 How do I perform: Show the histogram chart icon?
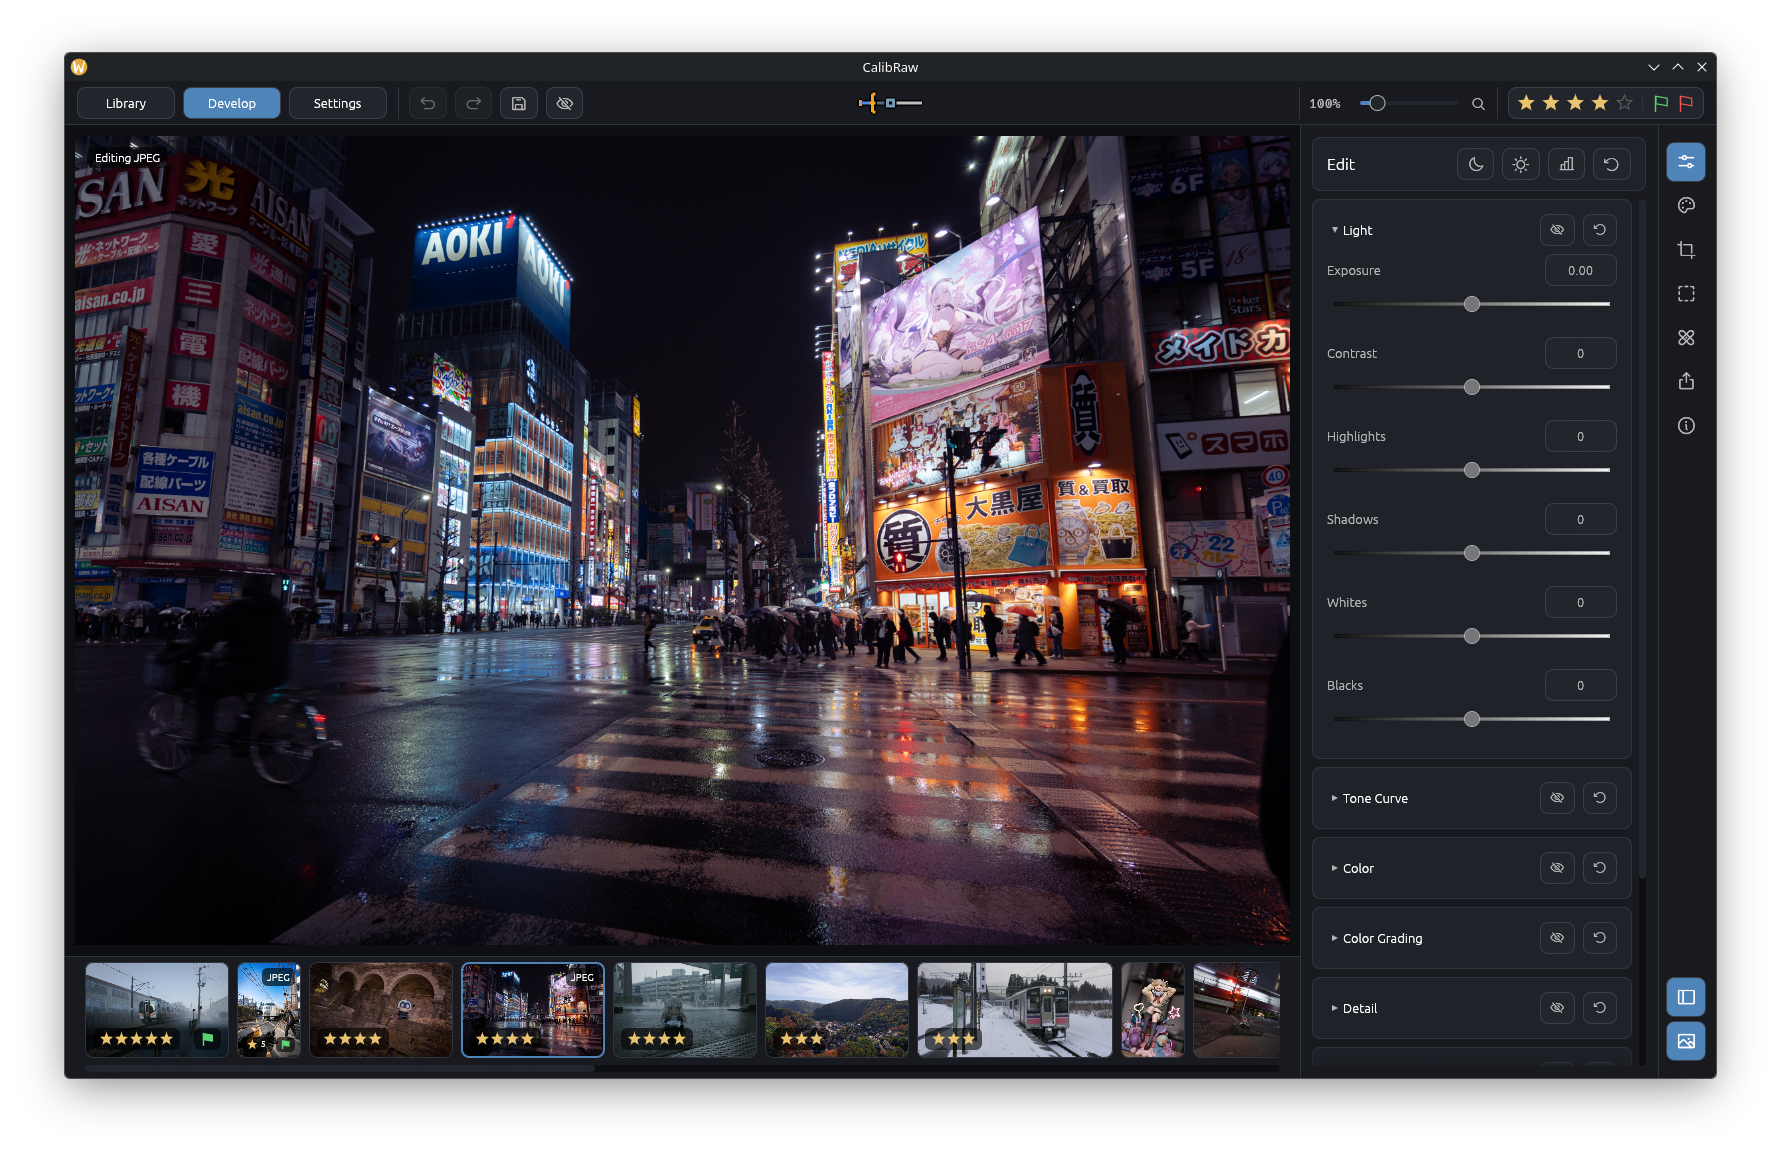[1567, 164]
